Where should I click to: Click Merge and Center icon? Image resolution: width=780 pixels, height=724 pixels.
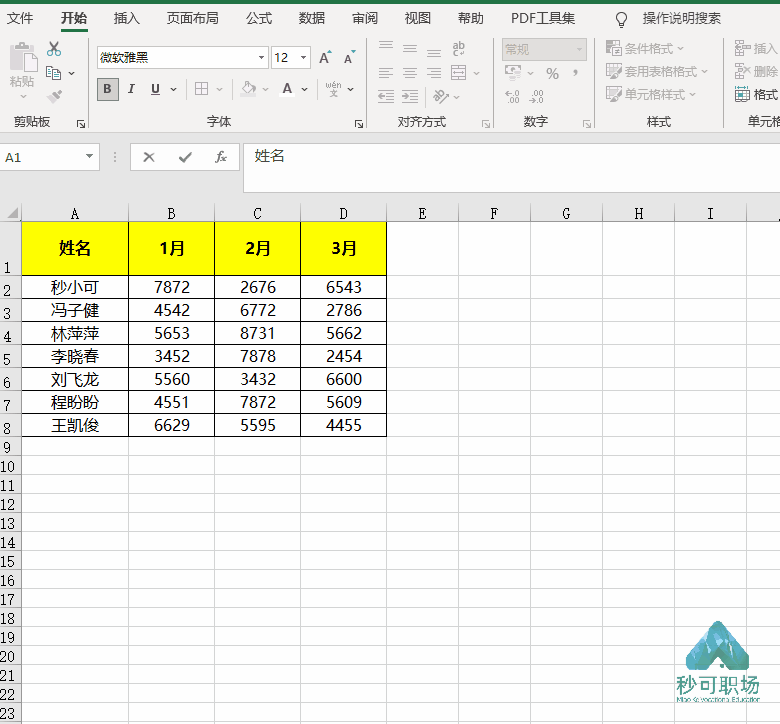click(x=459, y=73)
